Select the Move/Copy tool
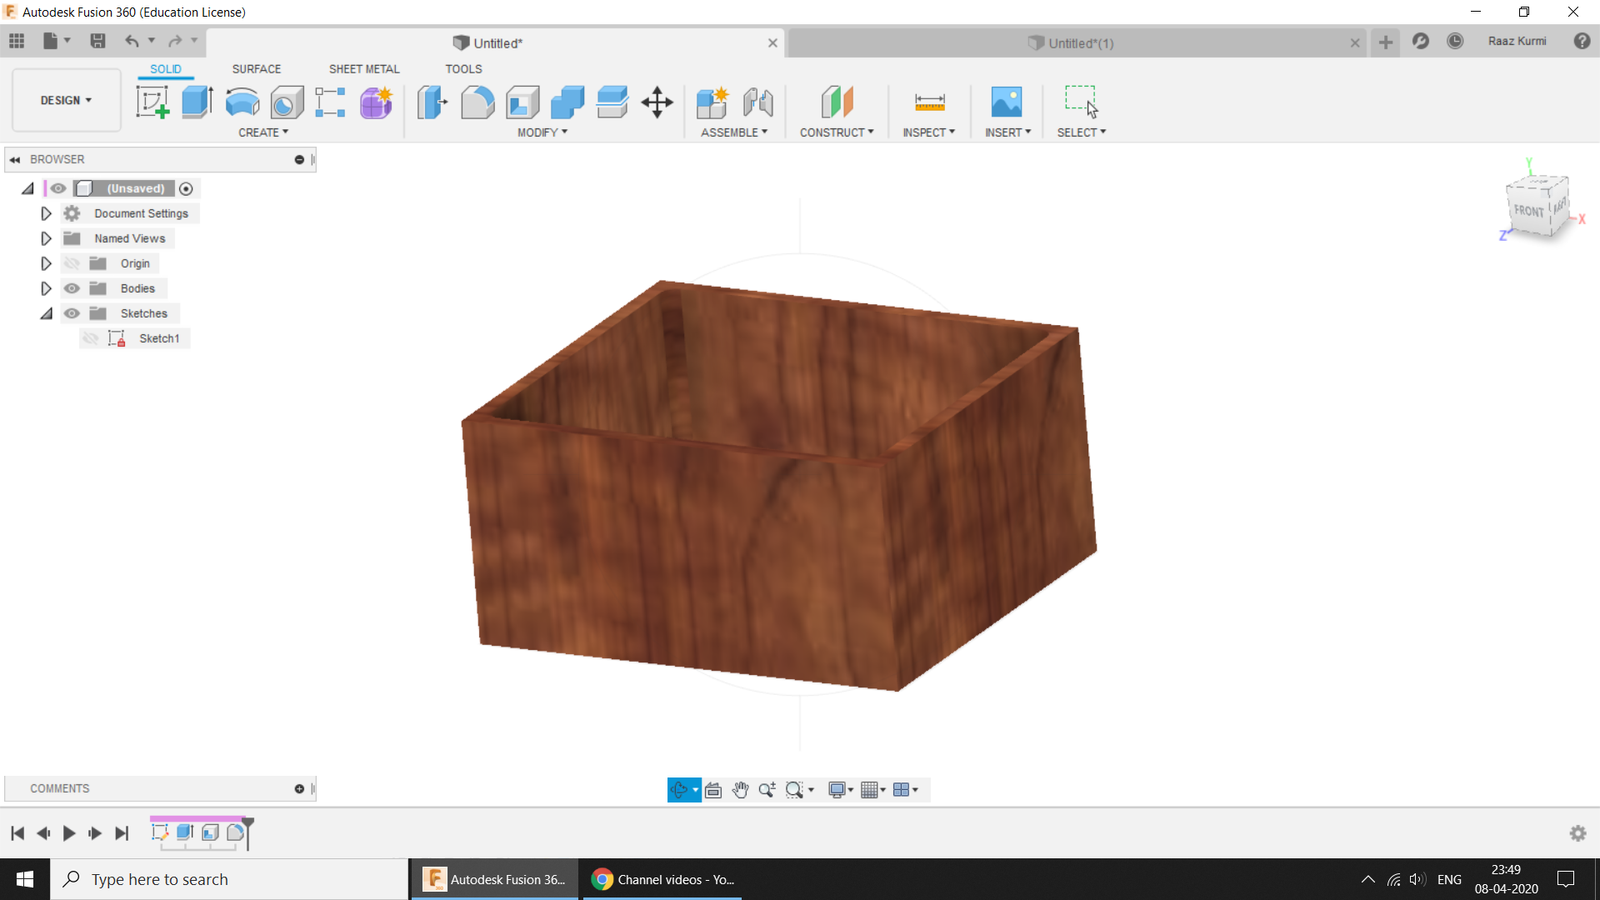The height and width of the screenshot is (900, 1600). [657, 102]
